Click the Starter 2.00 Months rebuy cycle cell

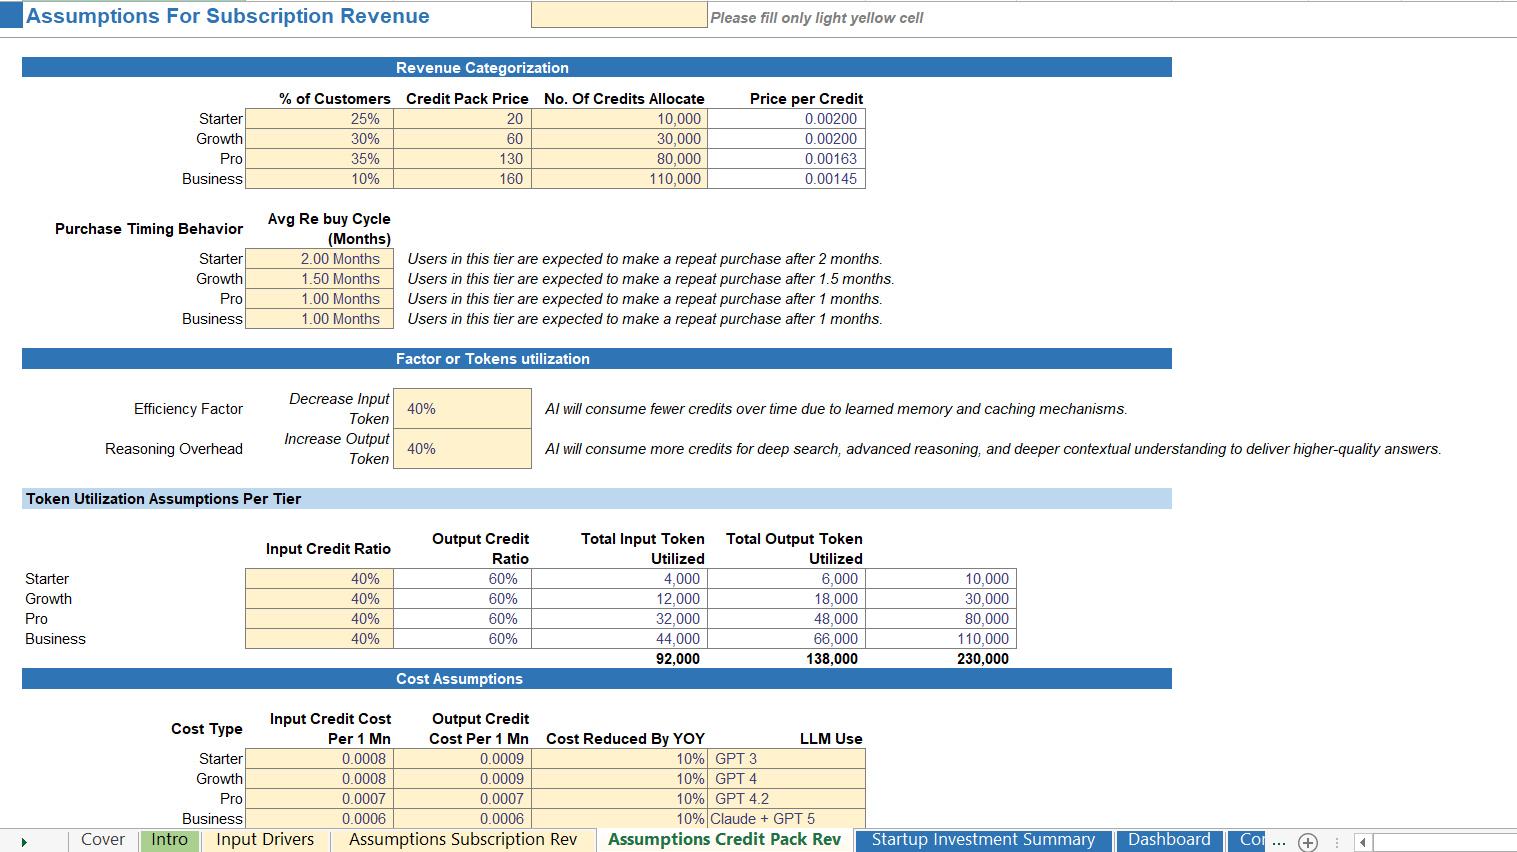coord(319,258)
